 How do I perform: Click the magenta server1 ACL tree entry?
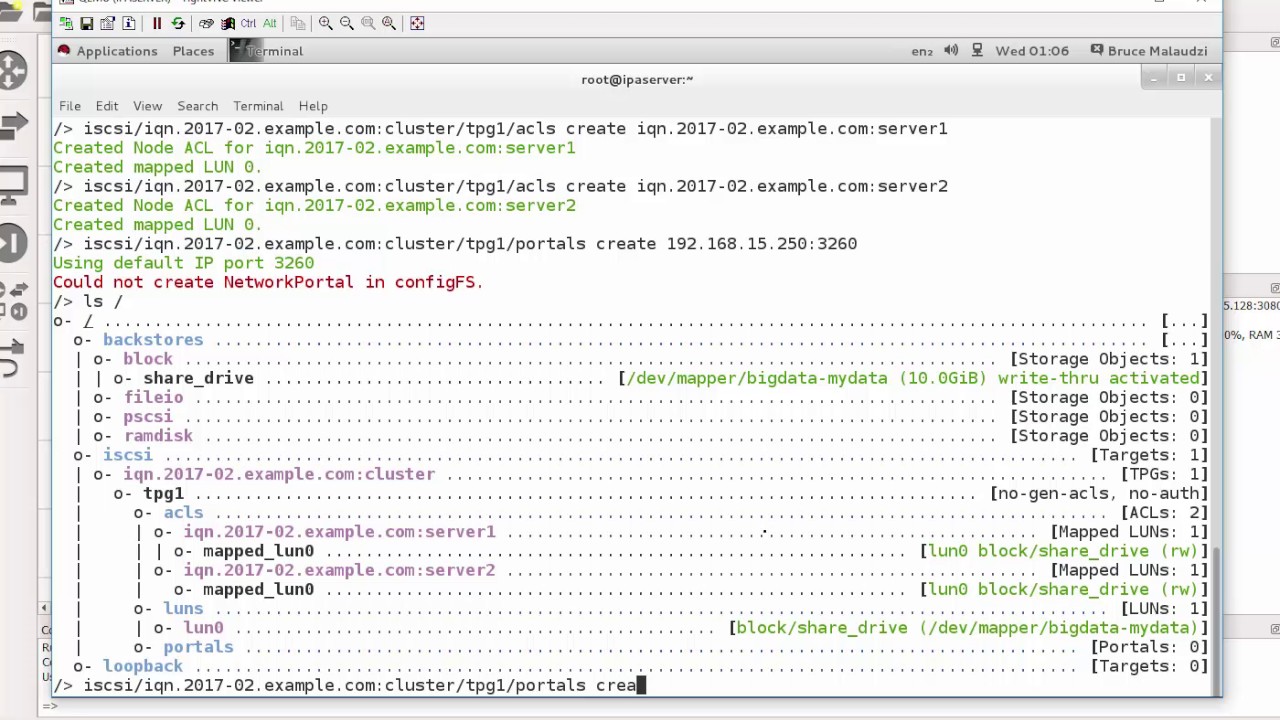tap(339, 532)
